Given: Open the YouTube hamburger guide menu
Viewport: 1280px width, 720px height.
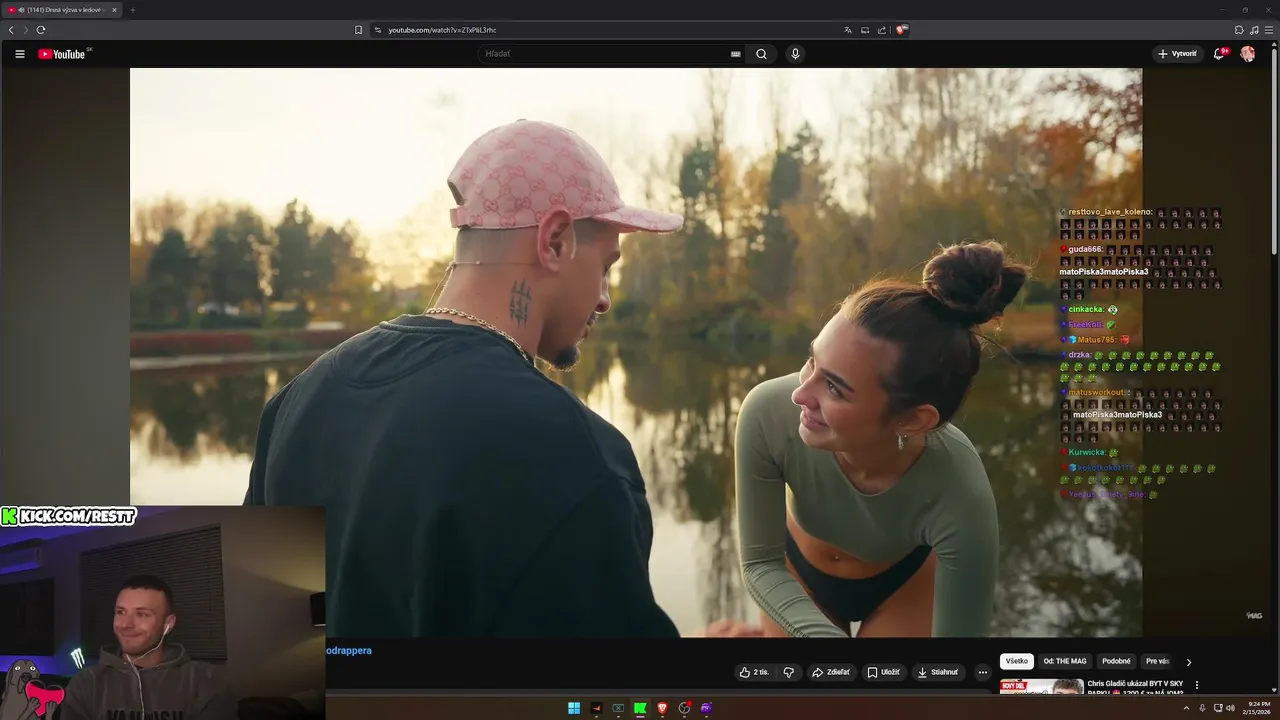Looking at the screenshot, I should click(19, 54).
